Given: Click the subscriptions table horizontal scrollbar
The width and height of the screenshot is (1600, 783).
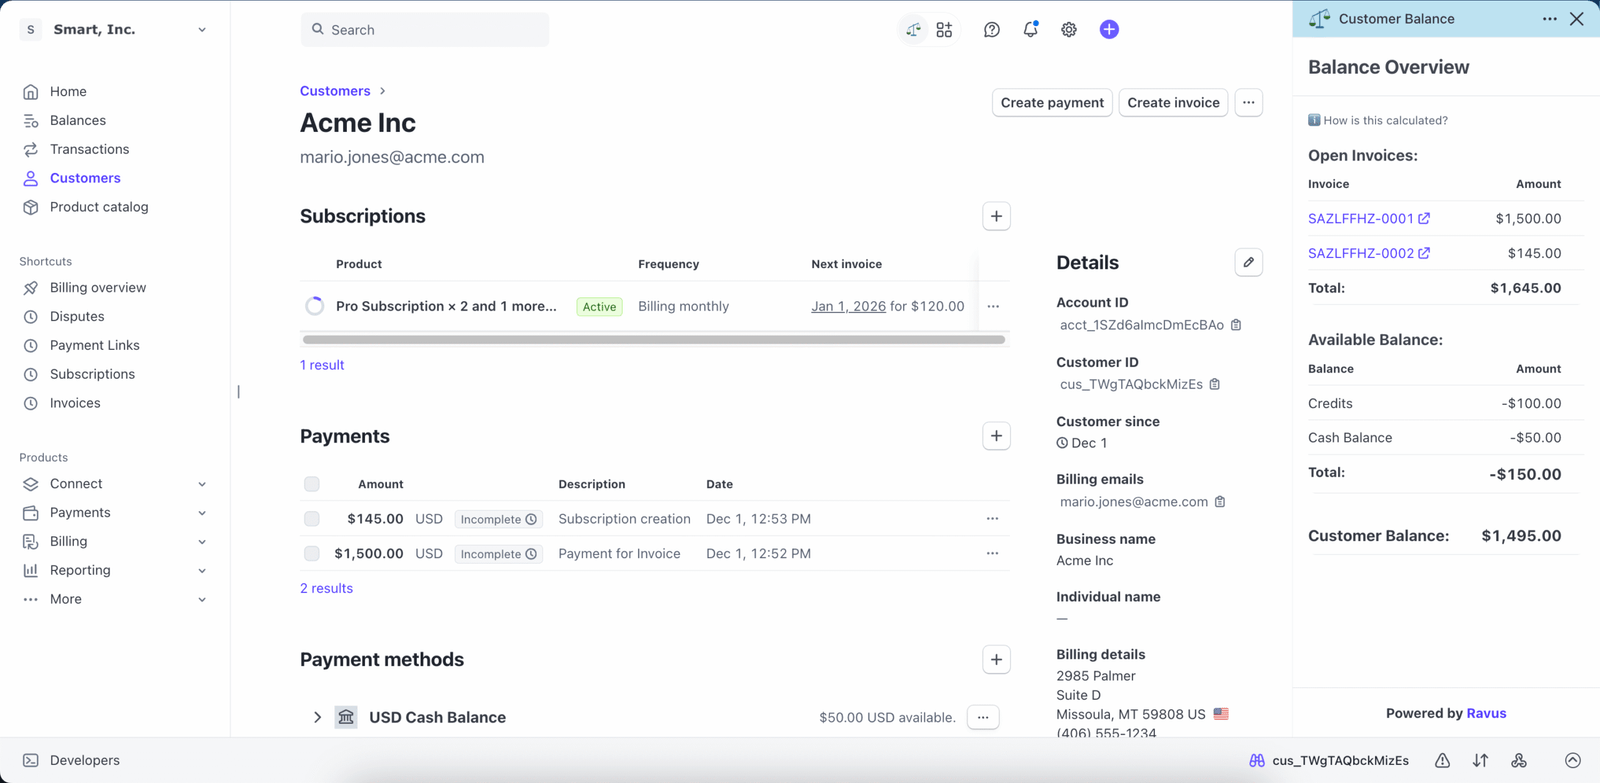Looking at the screenshot, I should pos(653,340).
